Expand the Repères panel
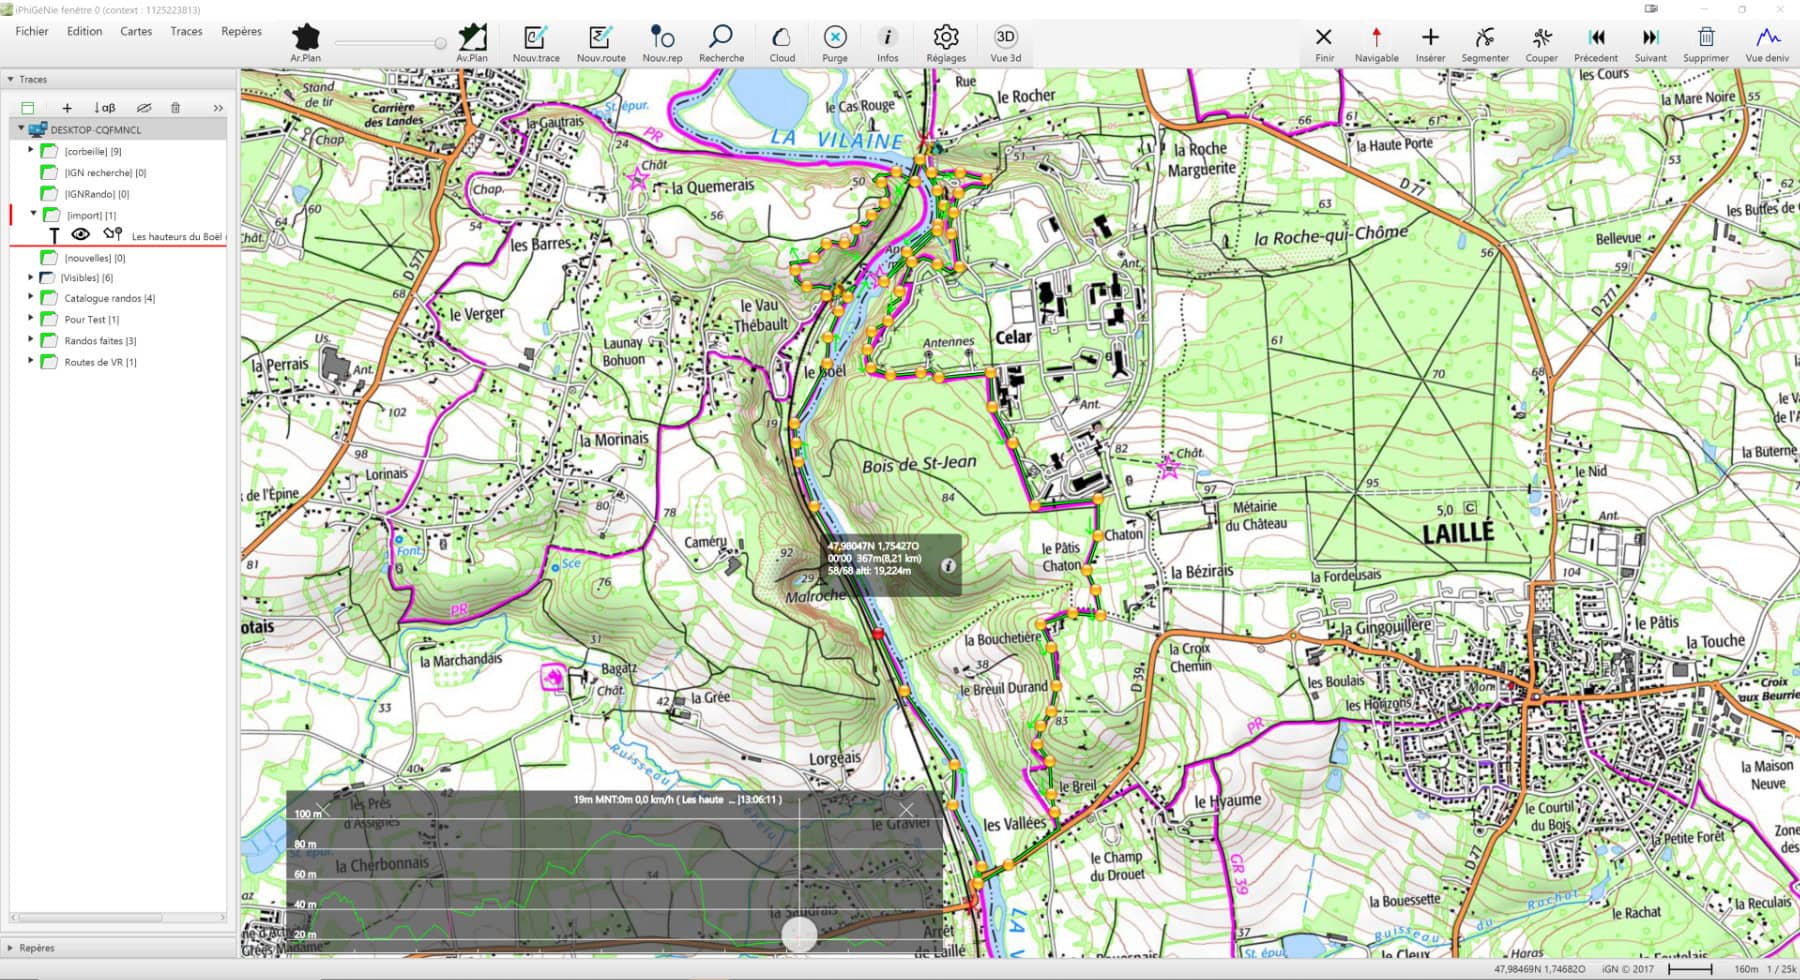 [11, 947]
